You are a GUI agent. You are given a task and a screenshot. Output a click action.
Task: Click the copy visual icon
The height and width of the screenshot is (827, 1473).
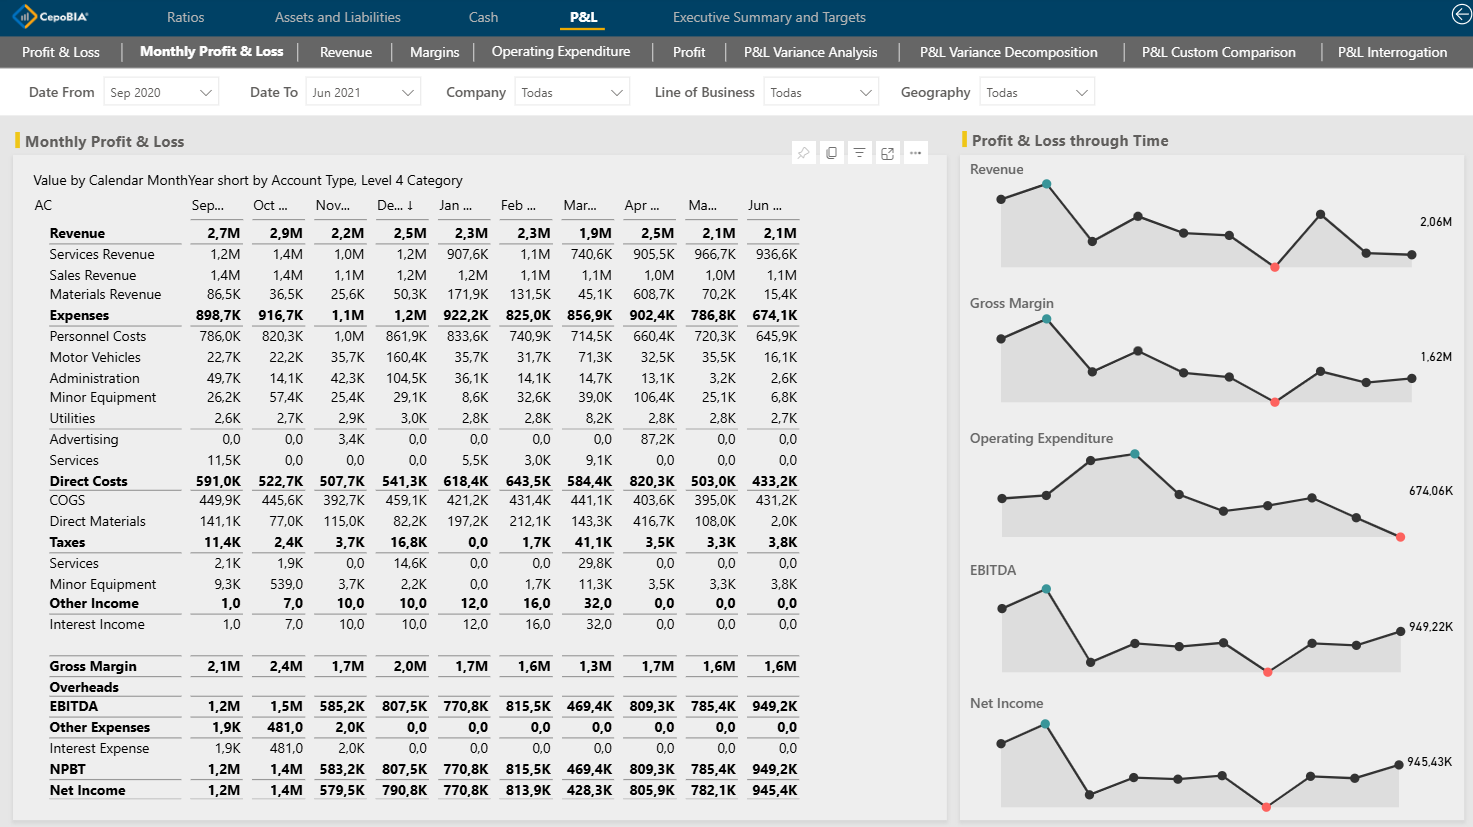pyautogui.click(x=831, y=153)
